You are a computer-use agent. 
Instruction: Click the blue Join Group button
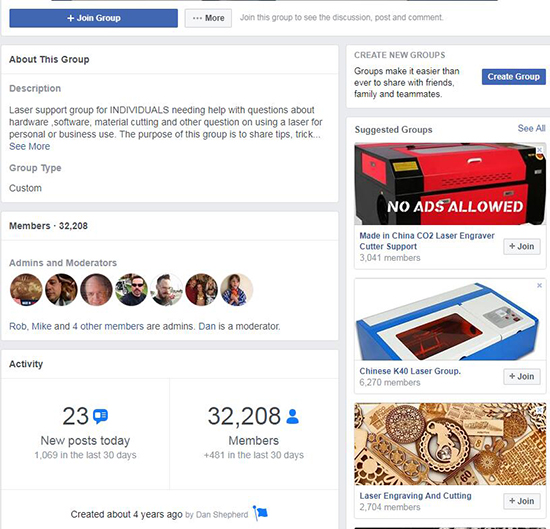(x=93, y=18)
